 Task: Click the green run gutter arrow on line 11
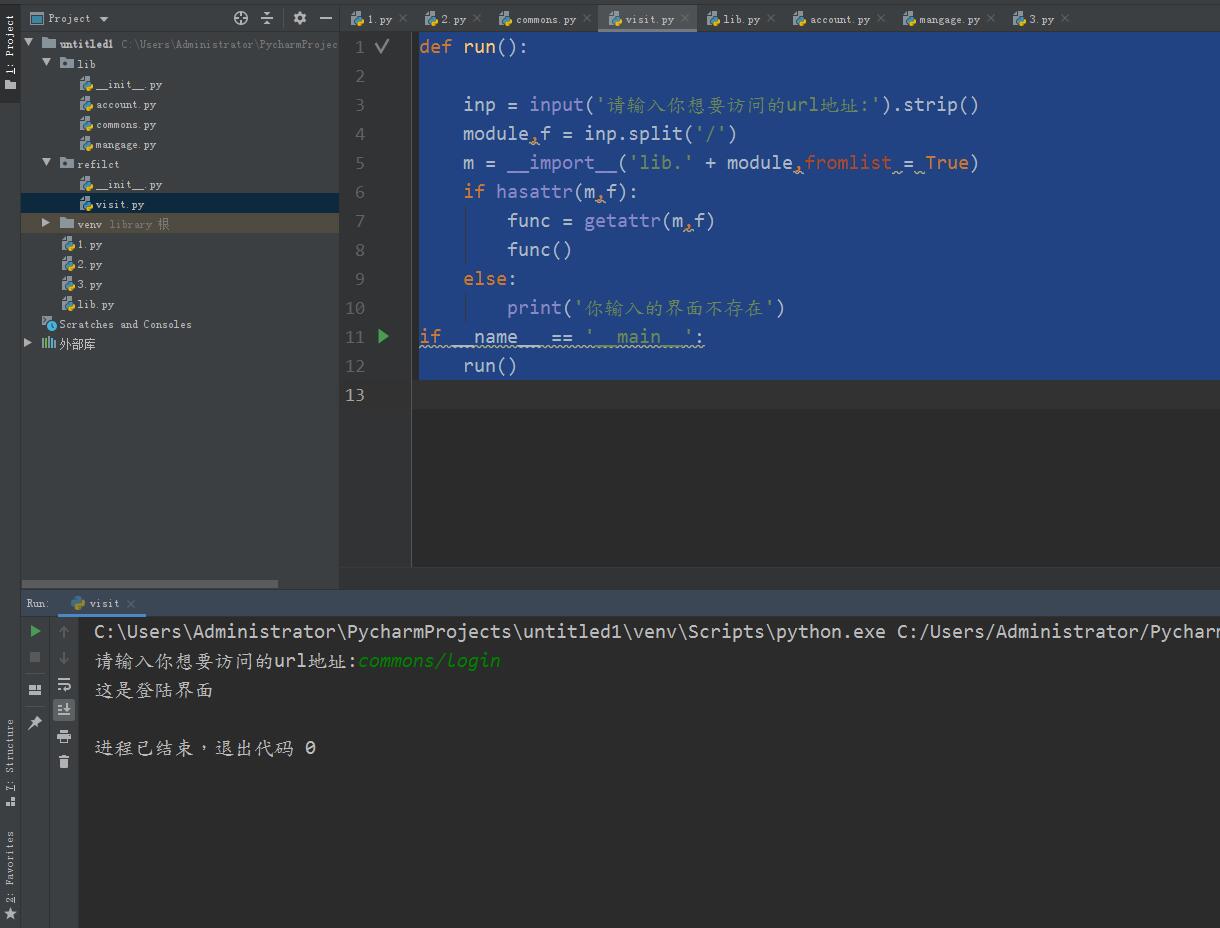coord(383,337)
